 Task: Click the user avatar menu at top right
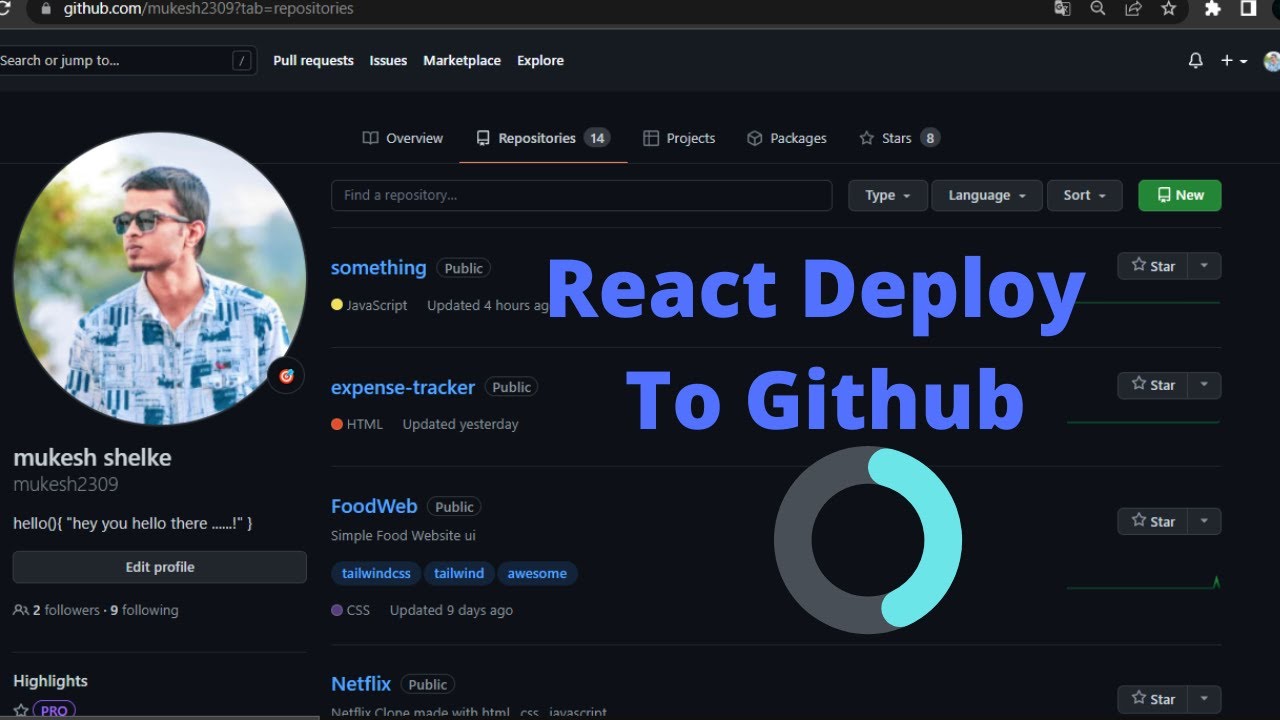click(1272, 61)
